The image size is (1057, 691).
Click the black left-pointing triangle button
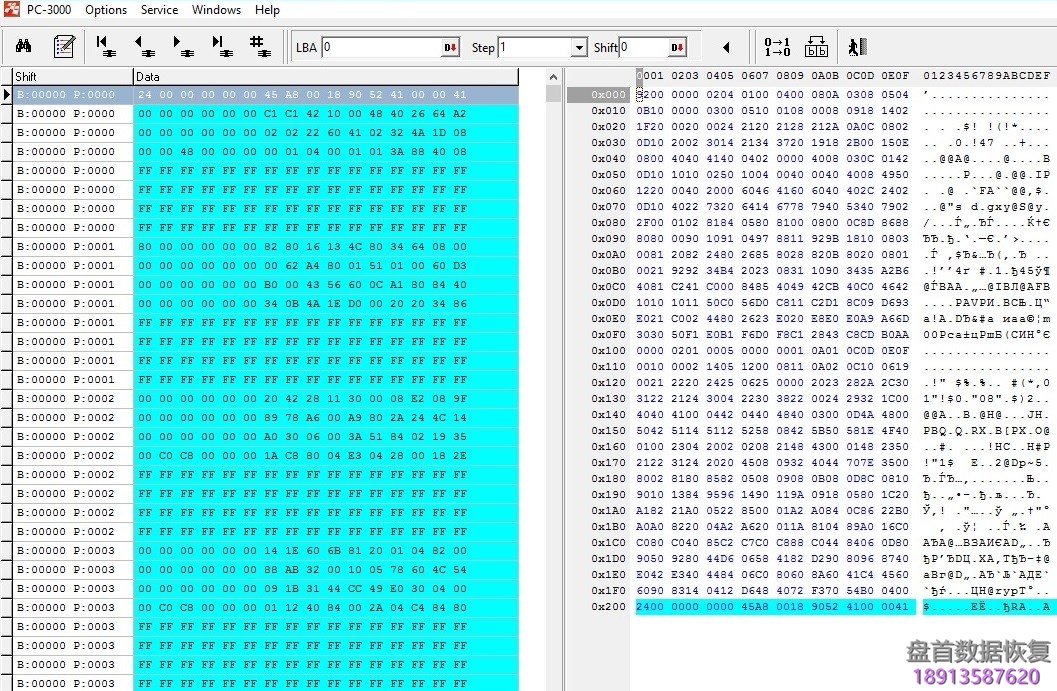[x=727, y=47]
